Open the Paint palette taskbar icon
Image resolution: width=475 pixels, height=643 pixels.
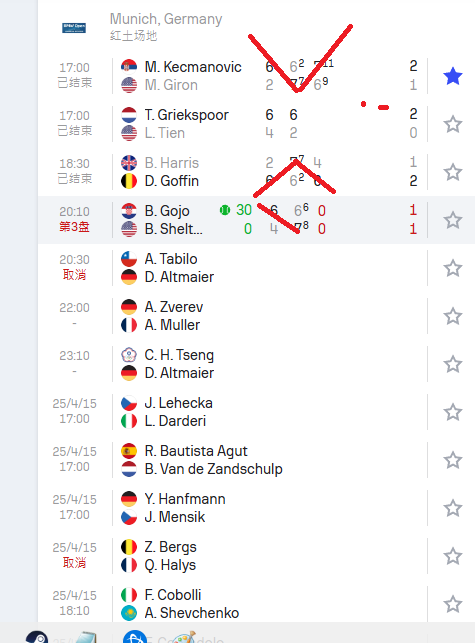click(183, 637)
